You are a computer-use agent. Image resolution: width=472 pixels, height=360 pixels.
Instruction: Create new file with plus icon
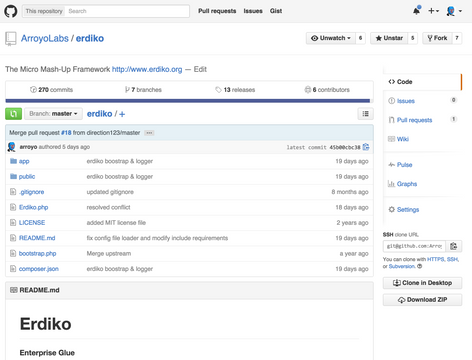tap(122, 114)
